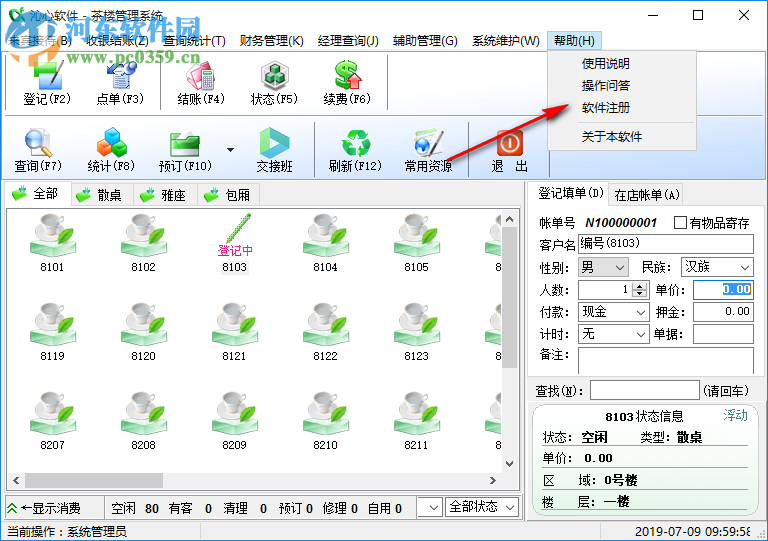Open the 点单(F3) ordering tool
The image size is (768, 541).
click(120, 82)
